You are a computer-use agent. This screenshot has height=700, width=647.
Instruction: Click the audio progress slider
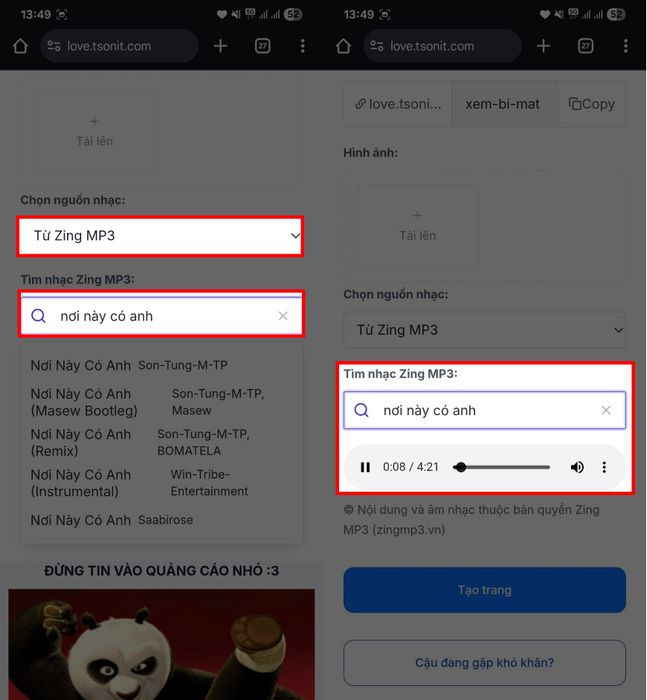click(x=501, y=467)
